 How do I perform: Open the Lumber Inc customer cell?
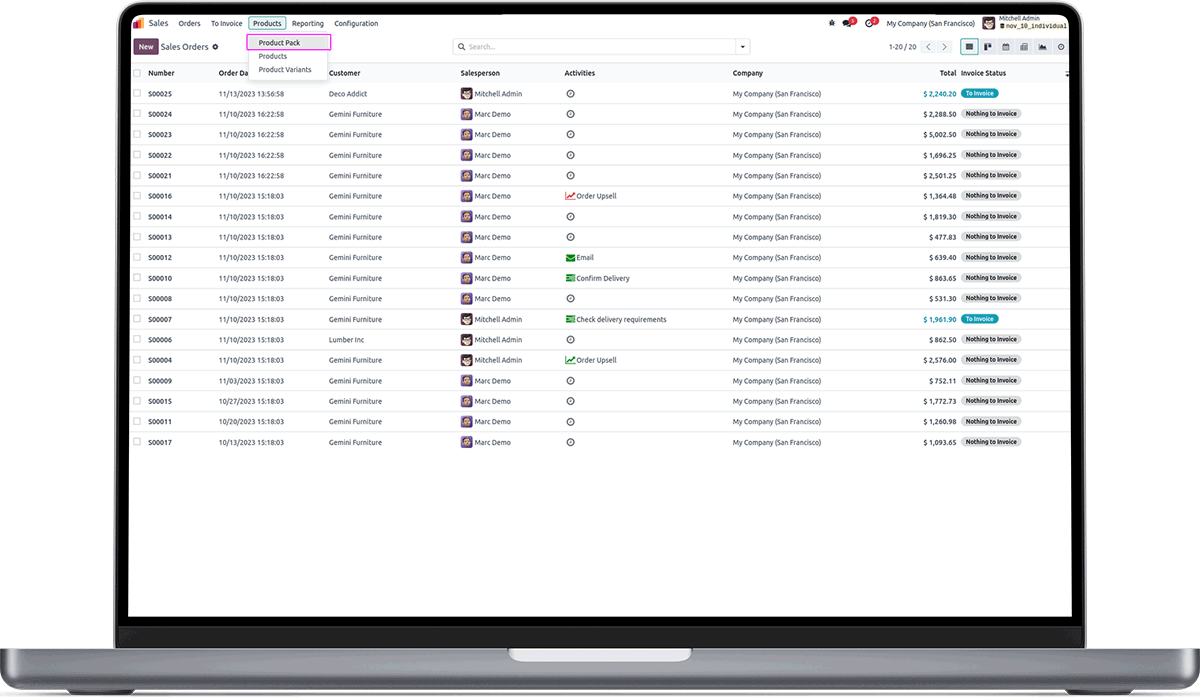click(x=347, y=340)
